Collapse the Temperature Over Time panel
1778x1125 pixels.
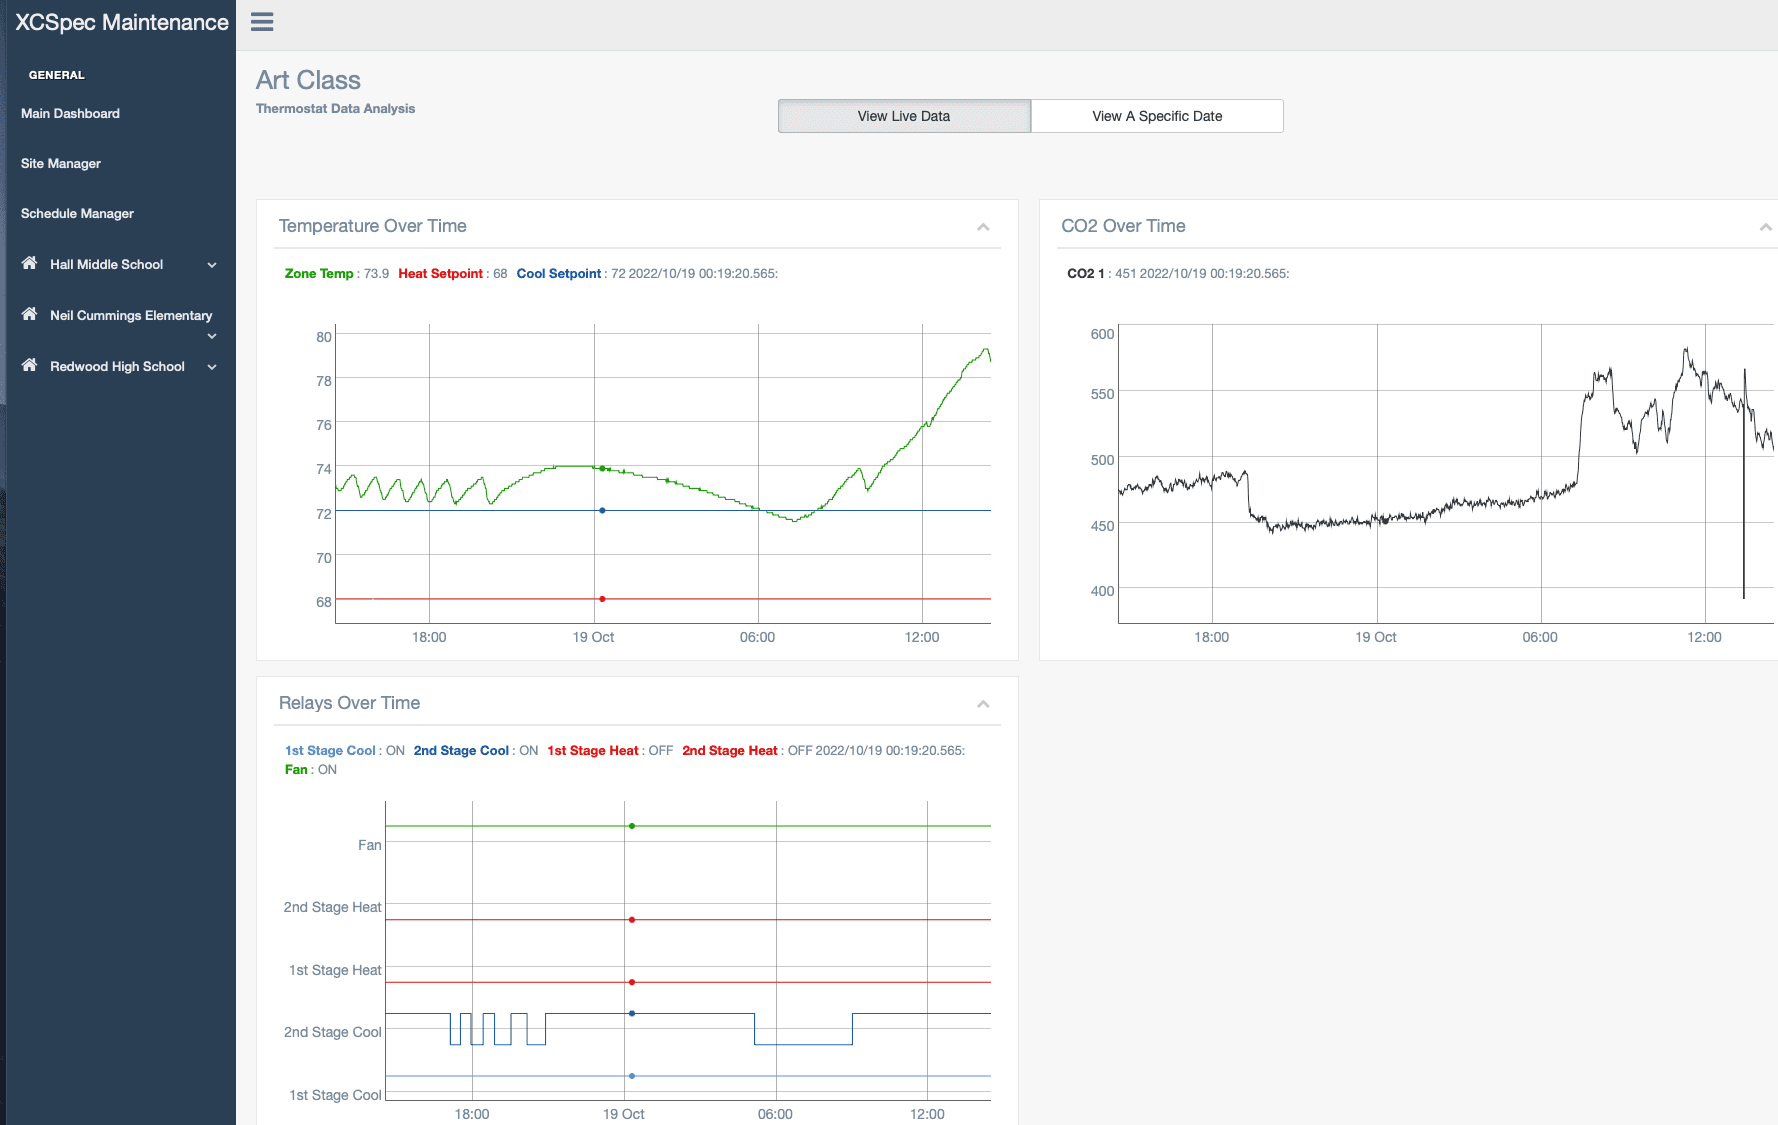(x=983, y=227)
